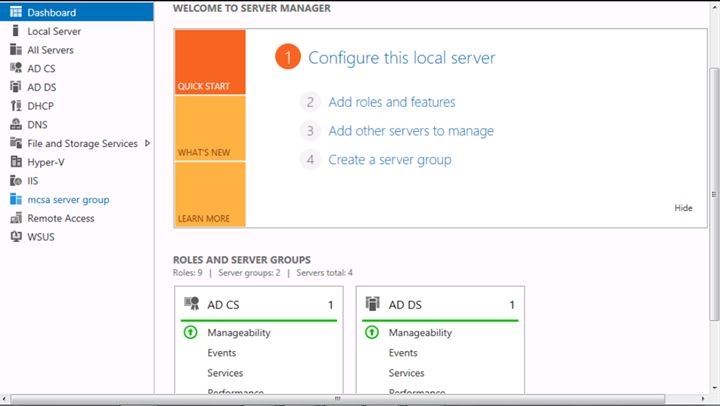The image size is (720, 406).
Task: Click the vertical scrollbar thumb
Action: pyautogui.click(x=714, y=194)
